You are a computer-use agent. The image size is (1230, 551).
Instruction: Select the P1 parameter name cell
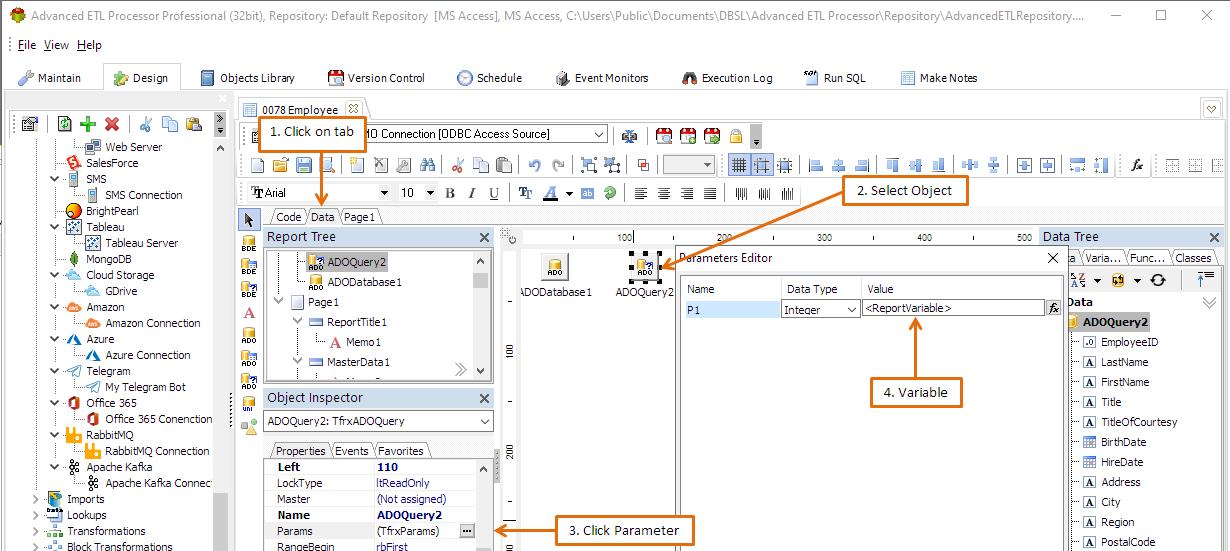click(732, 310)
